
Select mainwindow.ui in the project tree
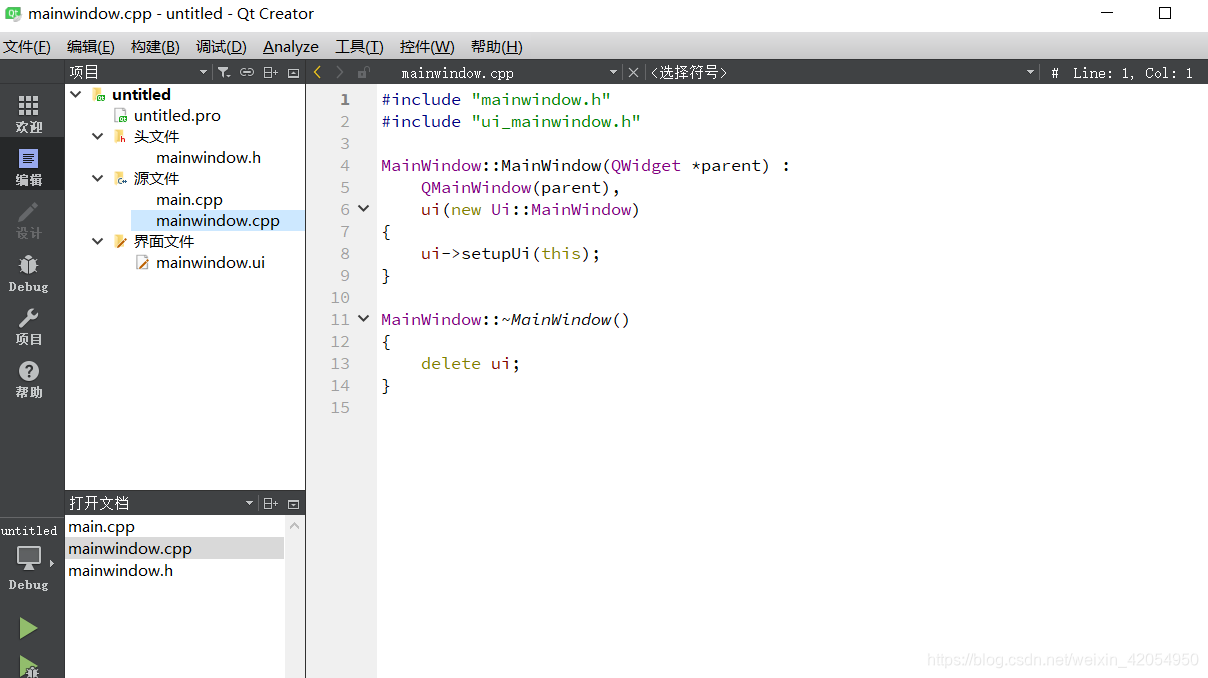click(210, 262)
